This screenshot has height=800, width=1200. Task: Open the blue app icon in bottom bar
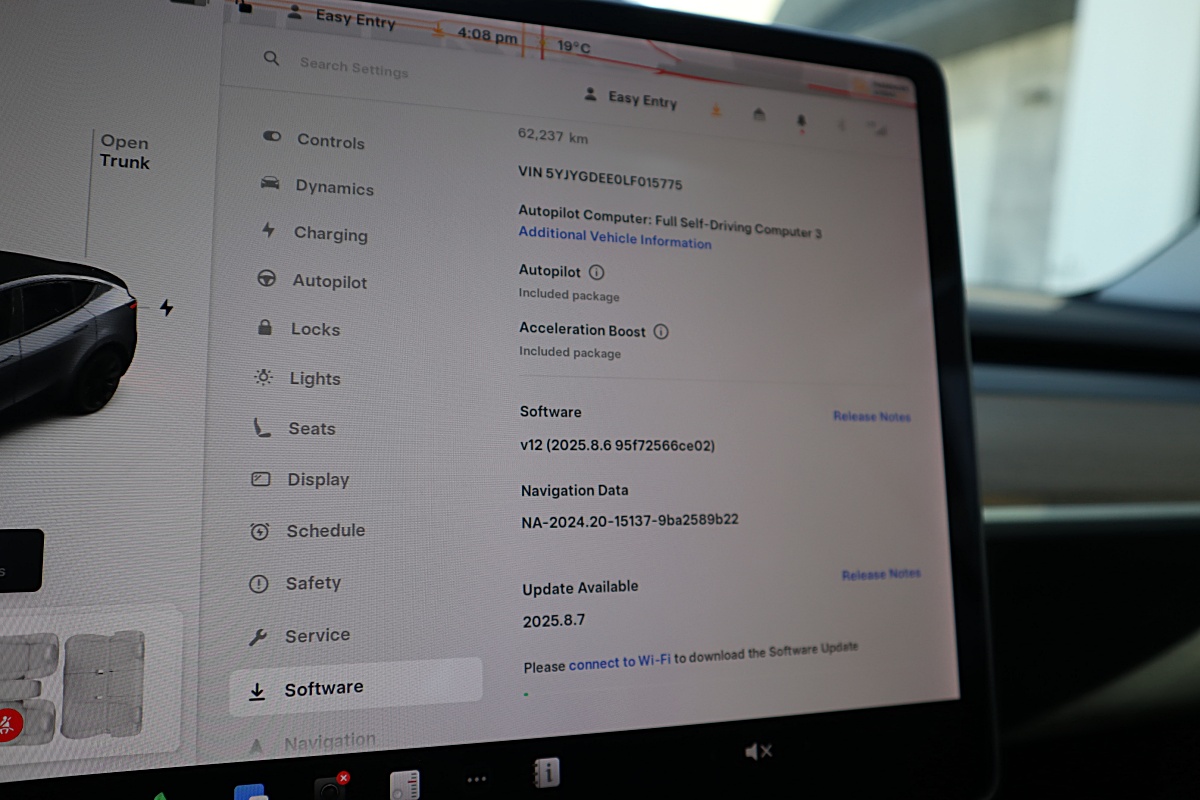pos(250,791)
